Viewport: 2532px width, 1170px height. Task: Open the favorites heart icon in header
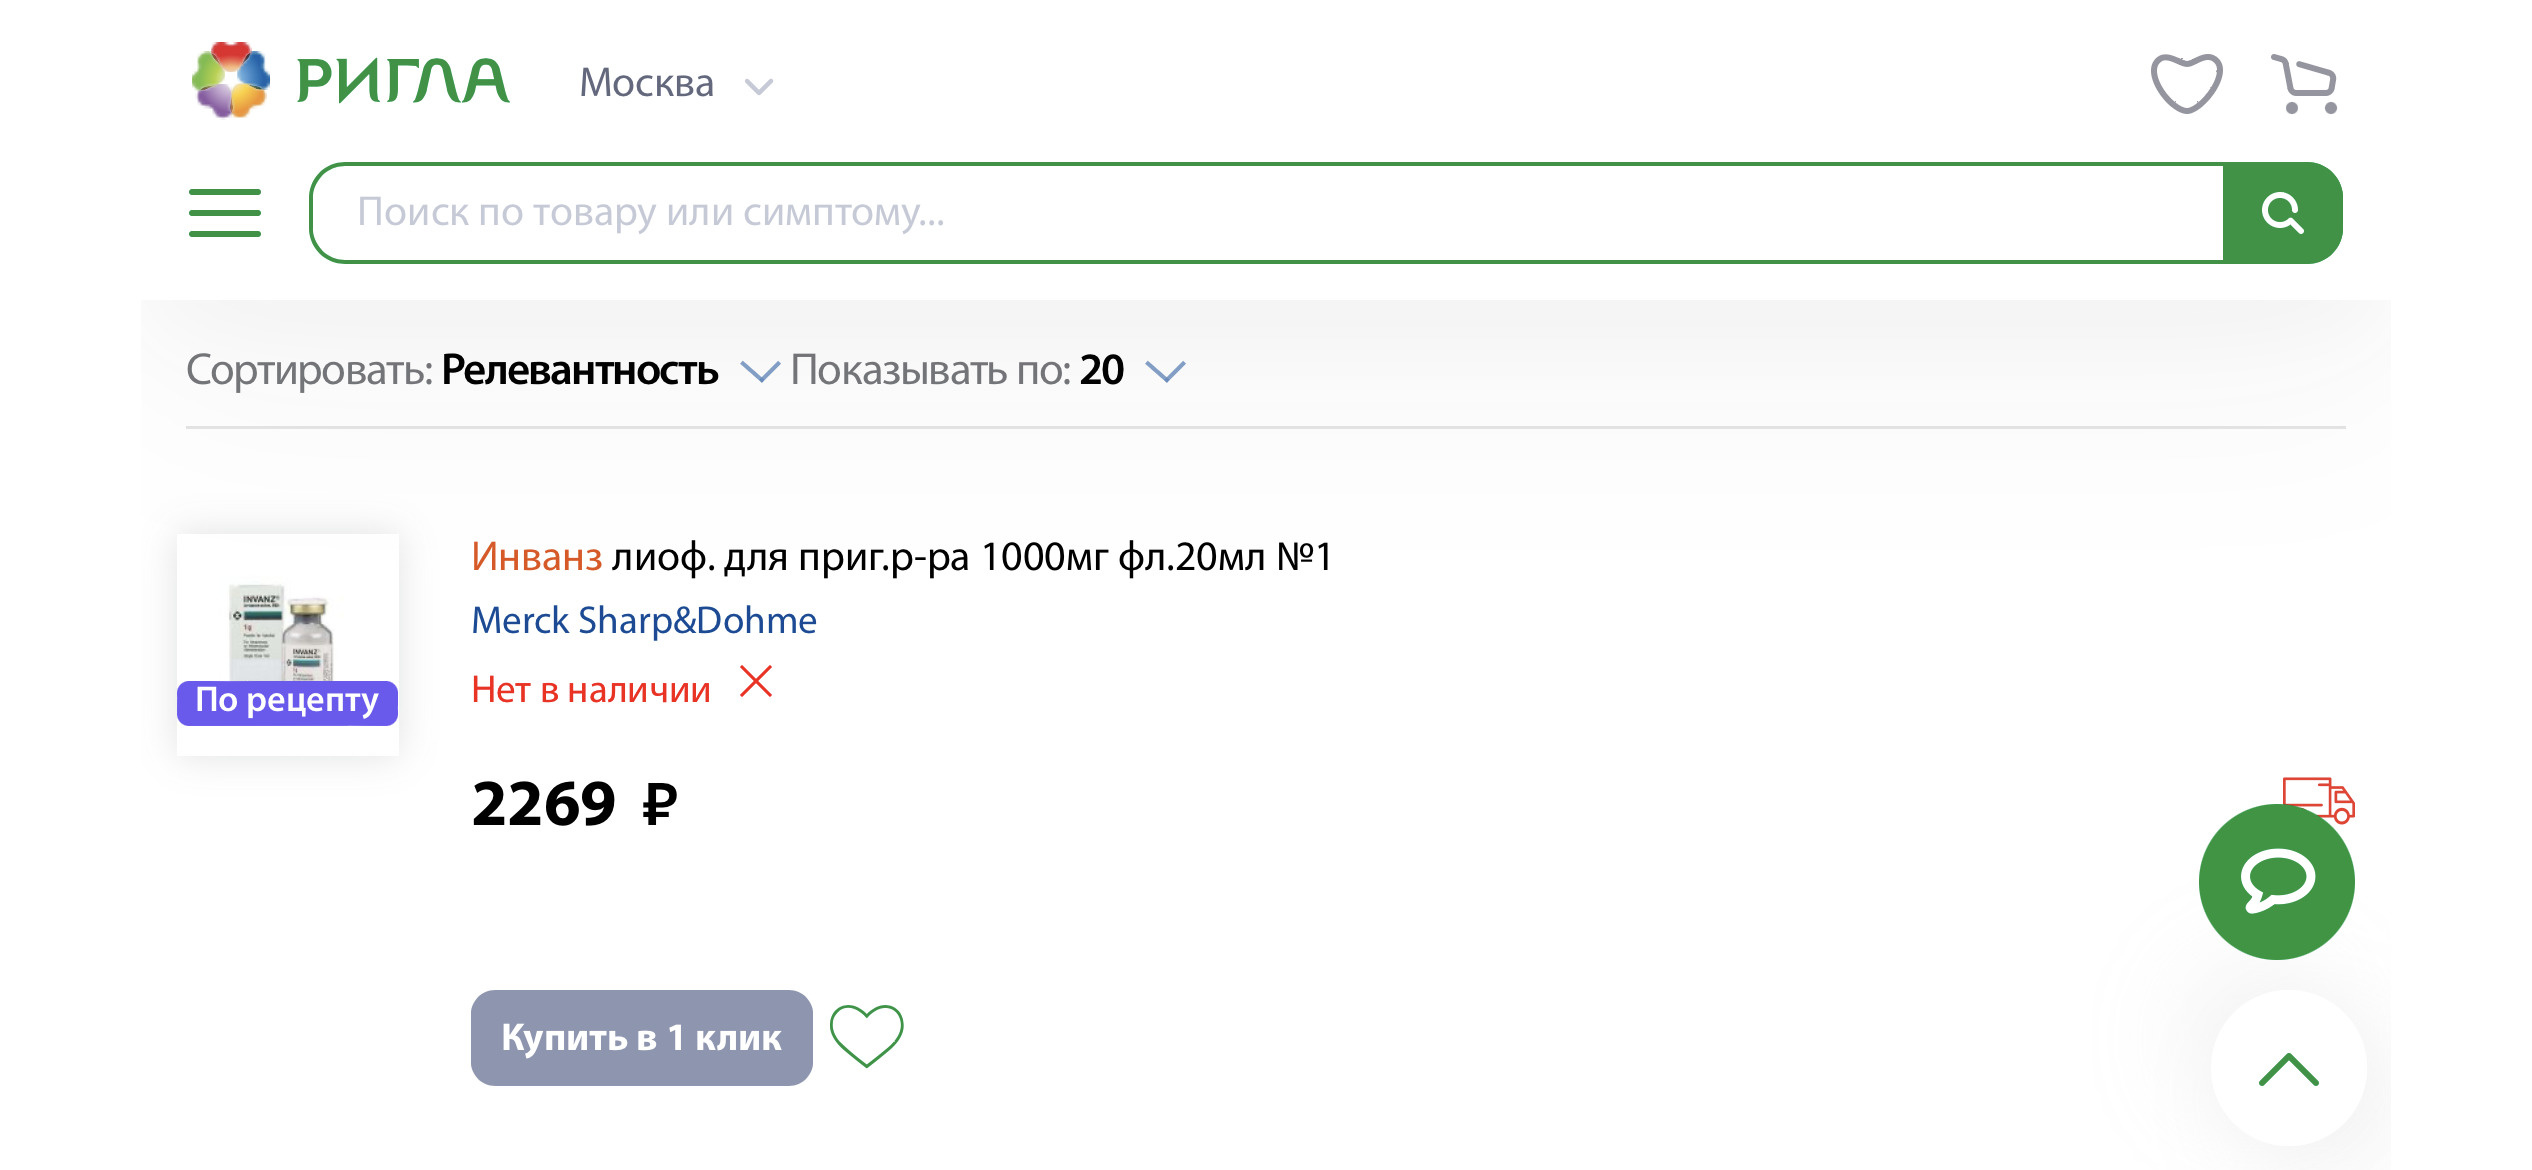pos(2186,84)
